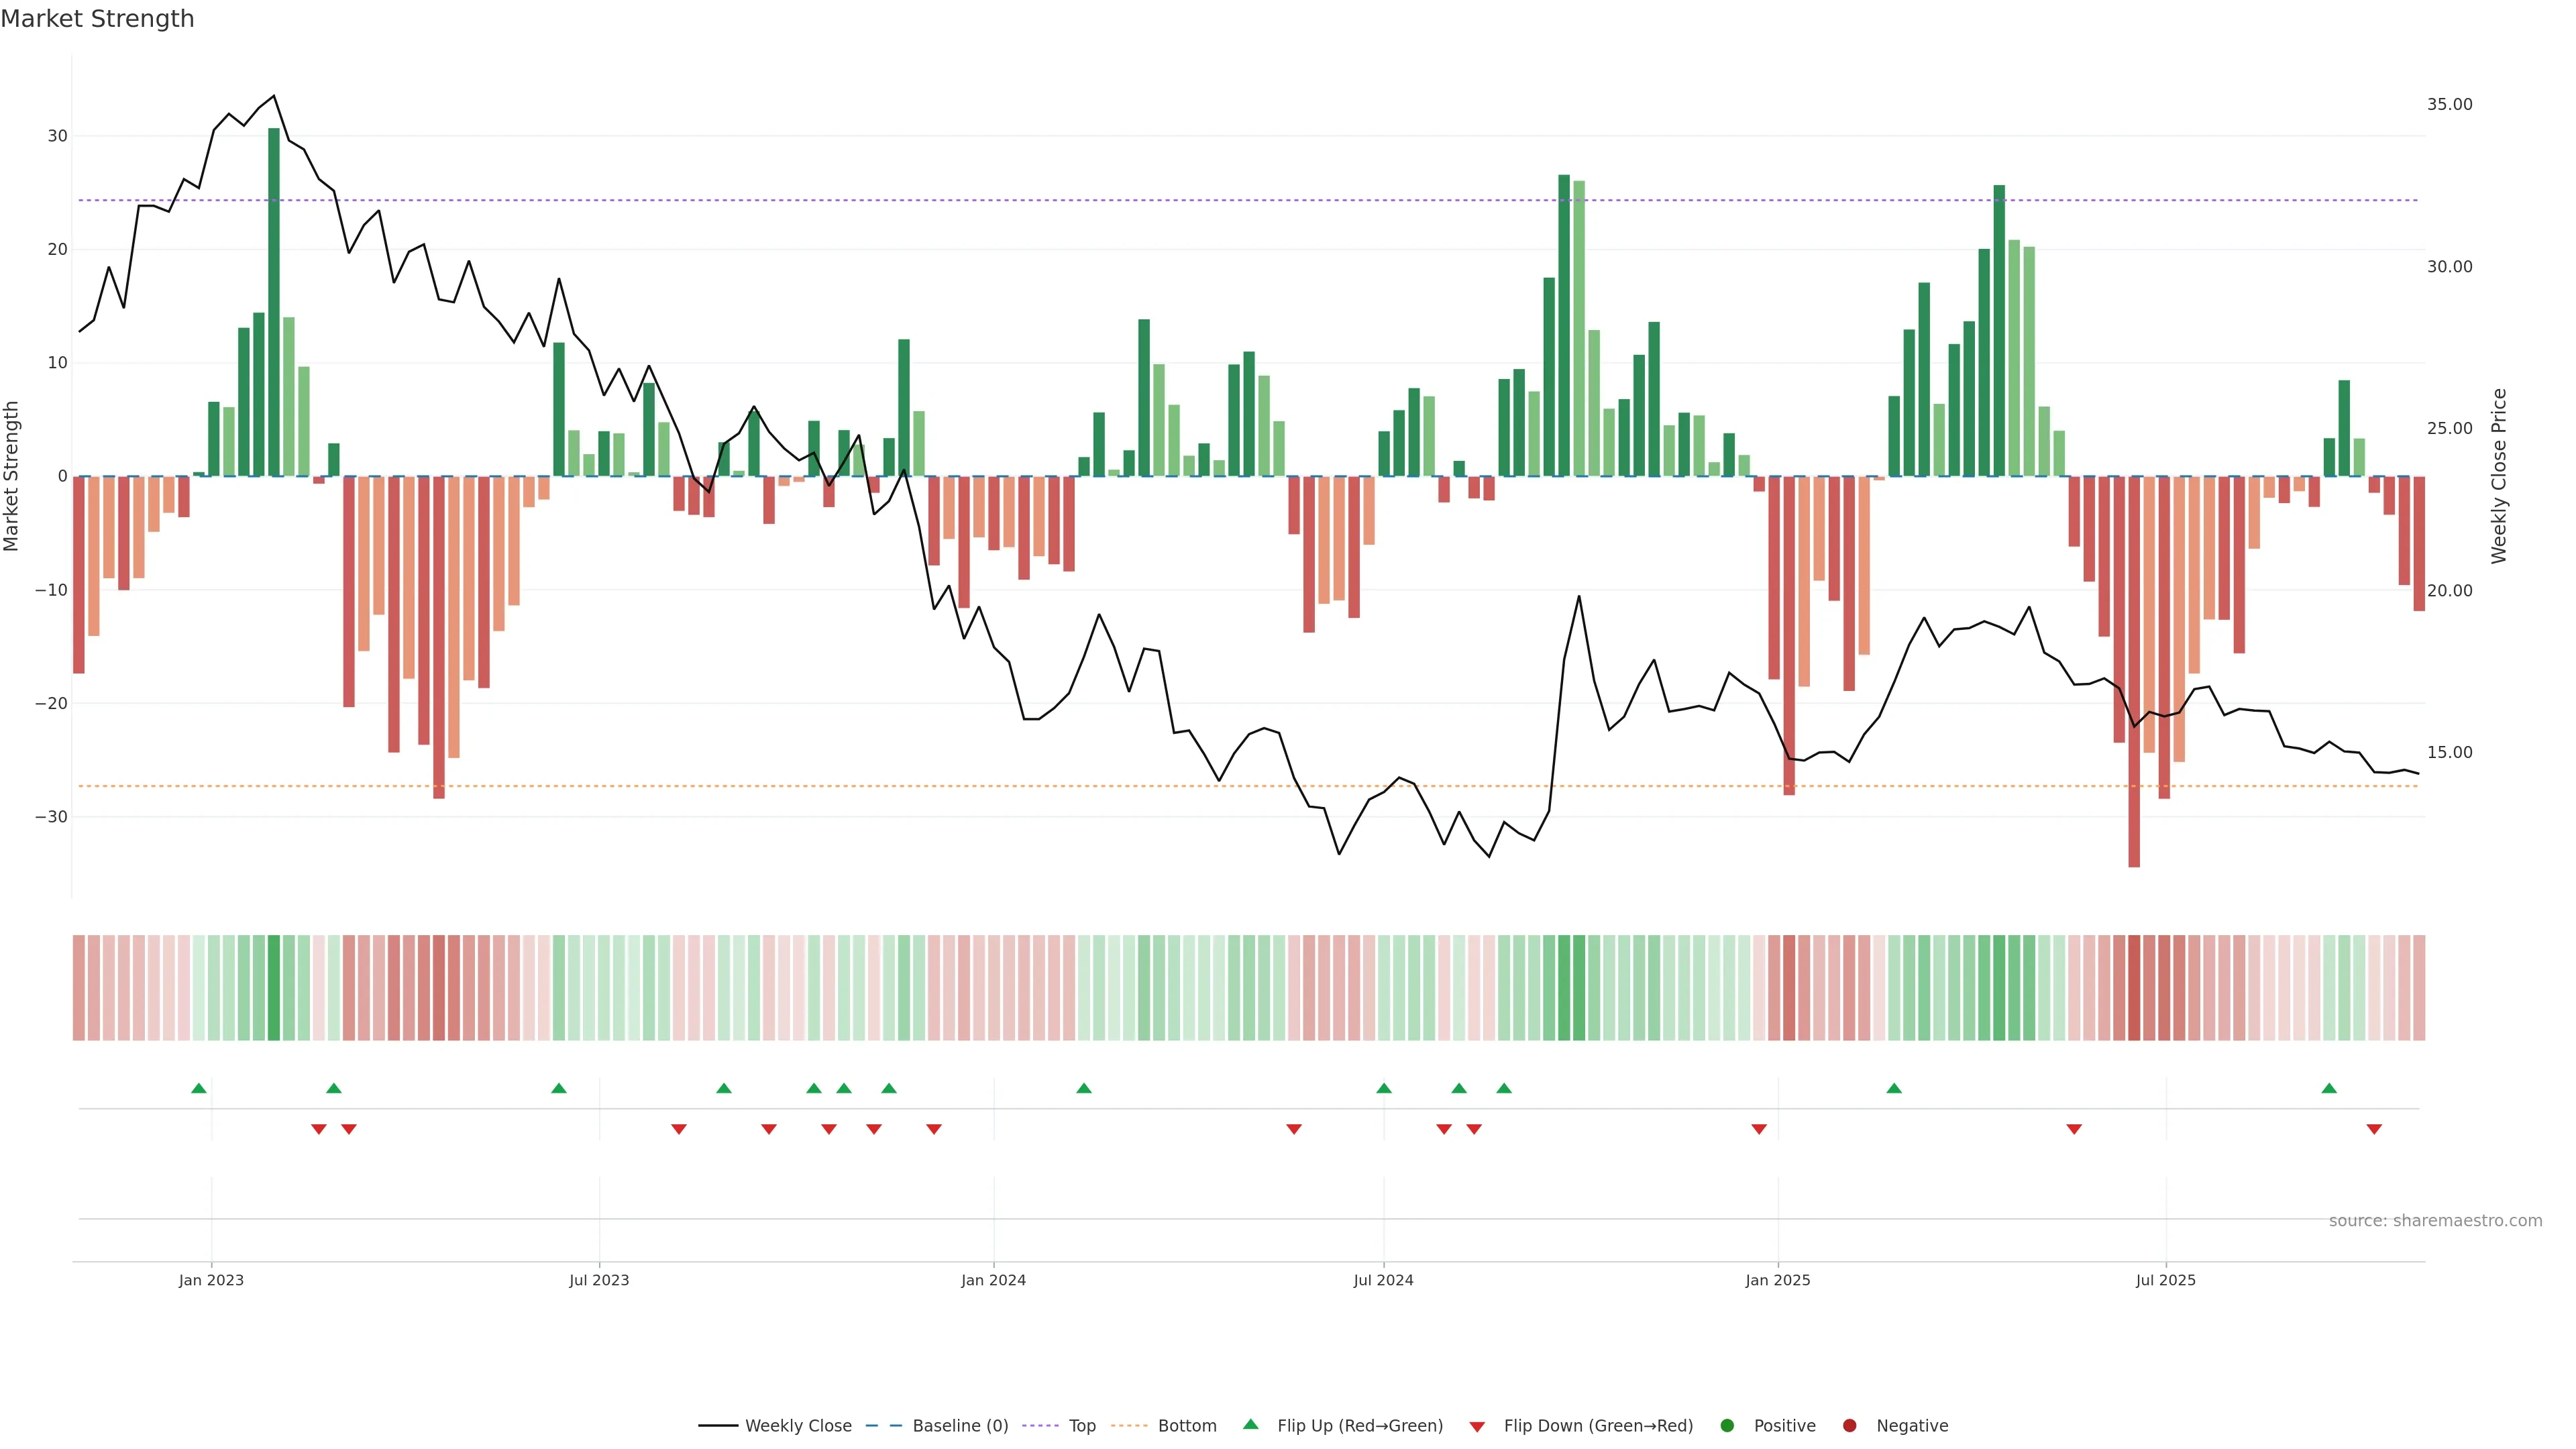Screen dimensions: 2576x1449
Task: Click the rightmost green flip-up triangle marker
Action: pos(2329,1088)
